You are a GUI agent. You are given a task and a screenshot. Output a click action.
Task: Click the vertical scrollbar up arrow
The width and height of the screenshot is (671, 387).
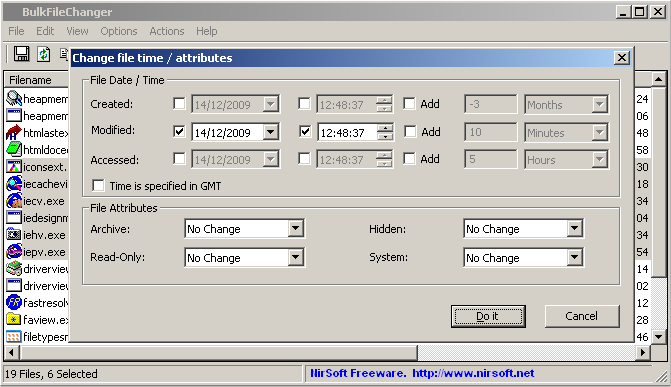coord(659,79)
